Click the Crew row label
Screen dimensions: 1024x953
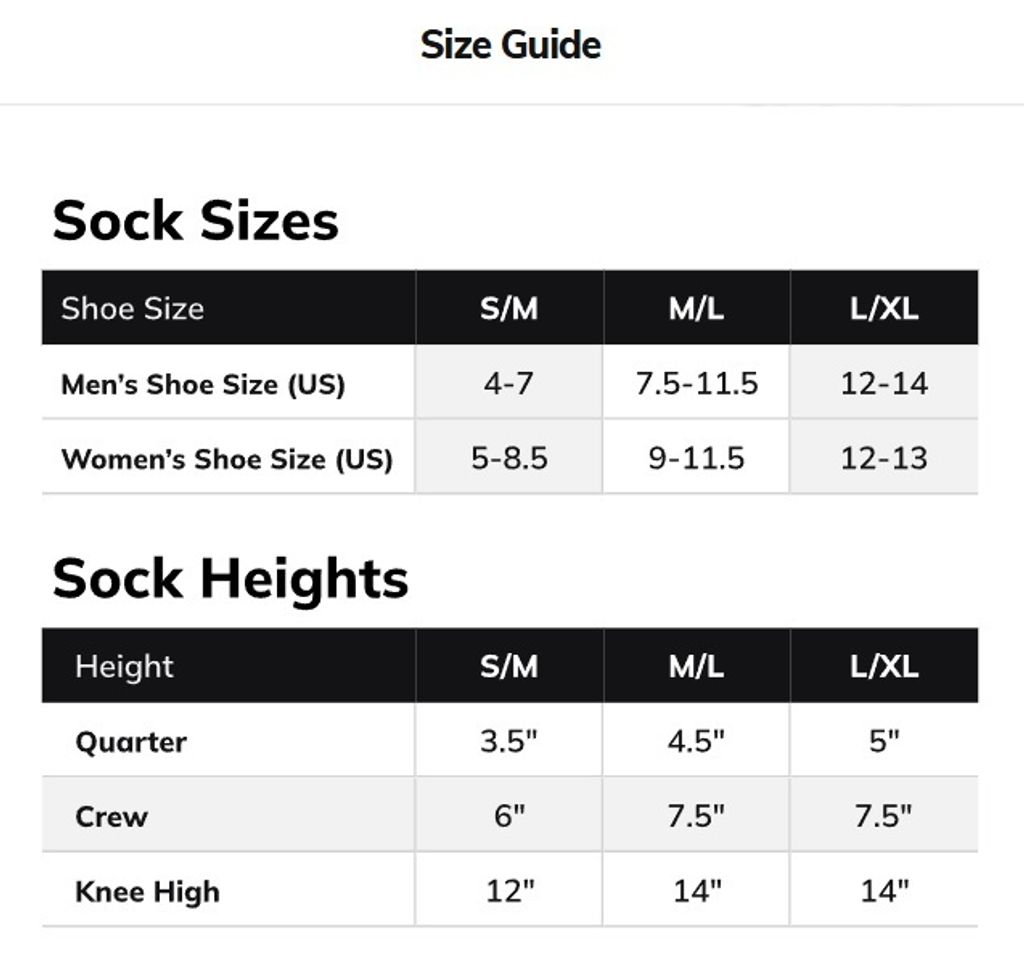[x=111, y=816]
